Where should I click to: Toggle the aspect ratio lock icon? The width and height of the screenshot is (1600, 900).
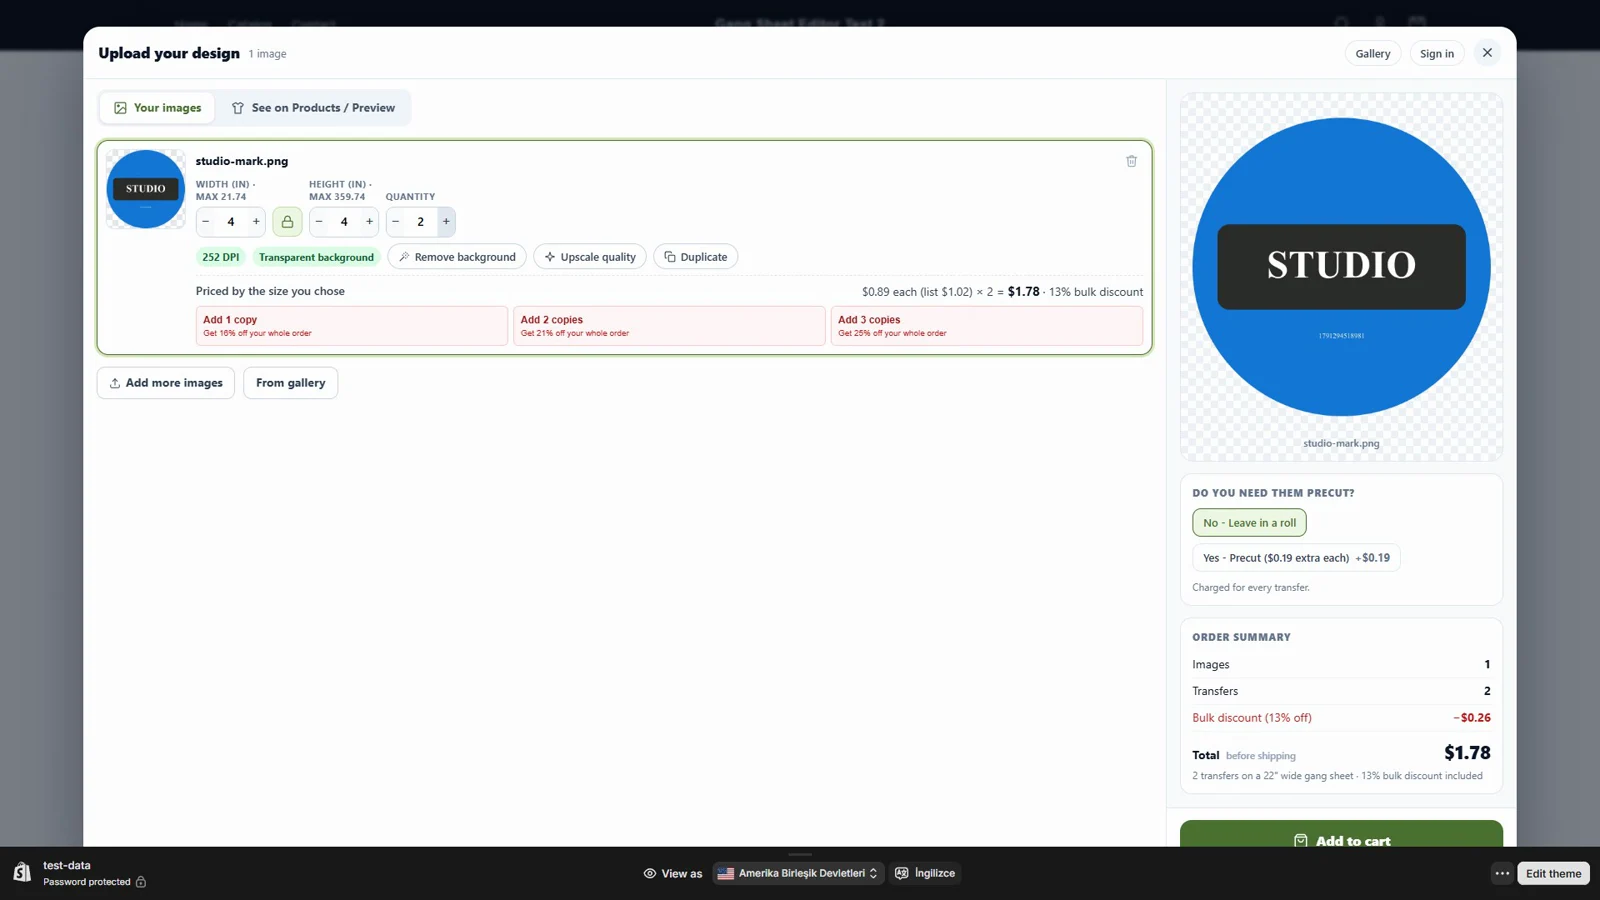pyautogui.click(x=287, y=222)
